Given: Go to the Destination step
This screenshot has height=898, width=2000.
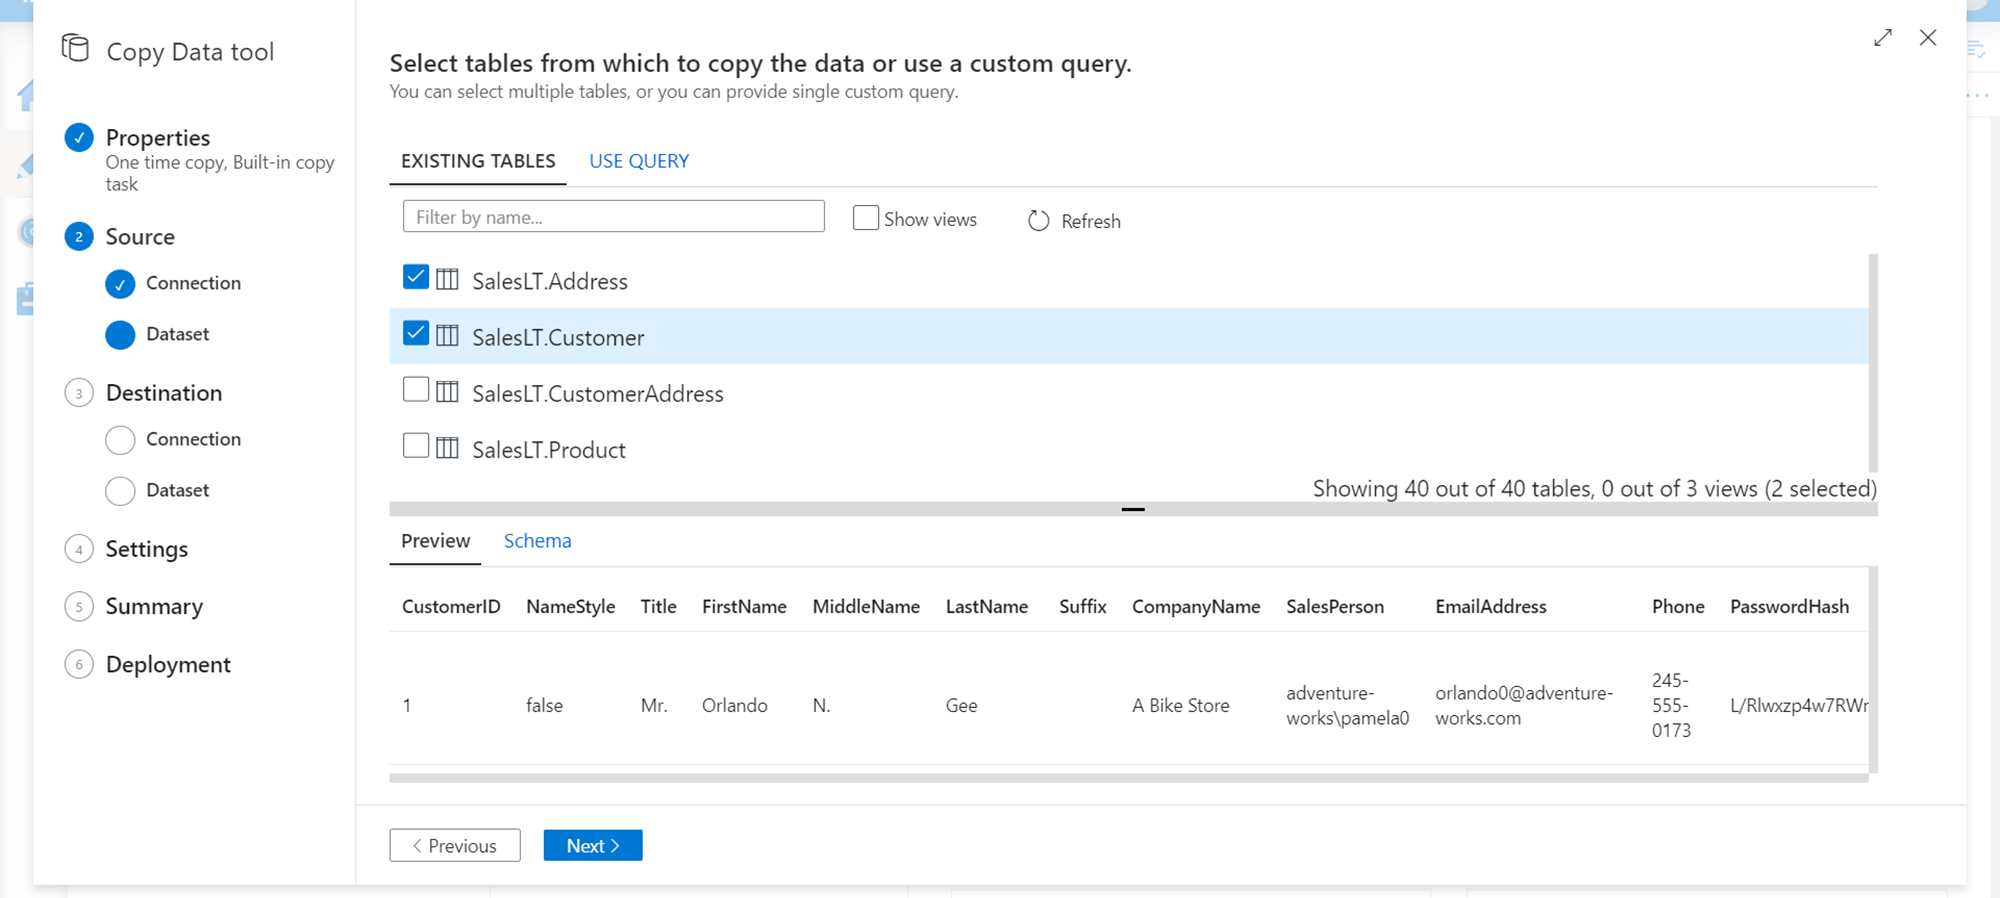Looking at the screenshot, I should tap(163, 393).
